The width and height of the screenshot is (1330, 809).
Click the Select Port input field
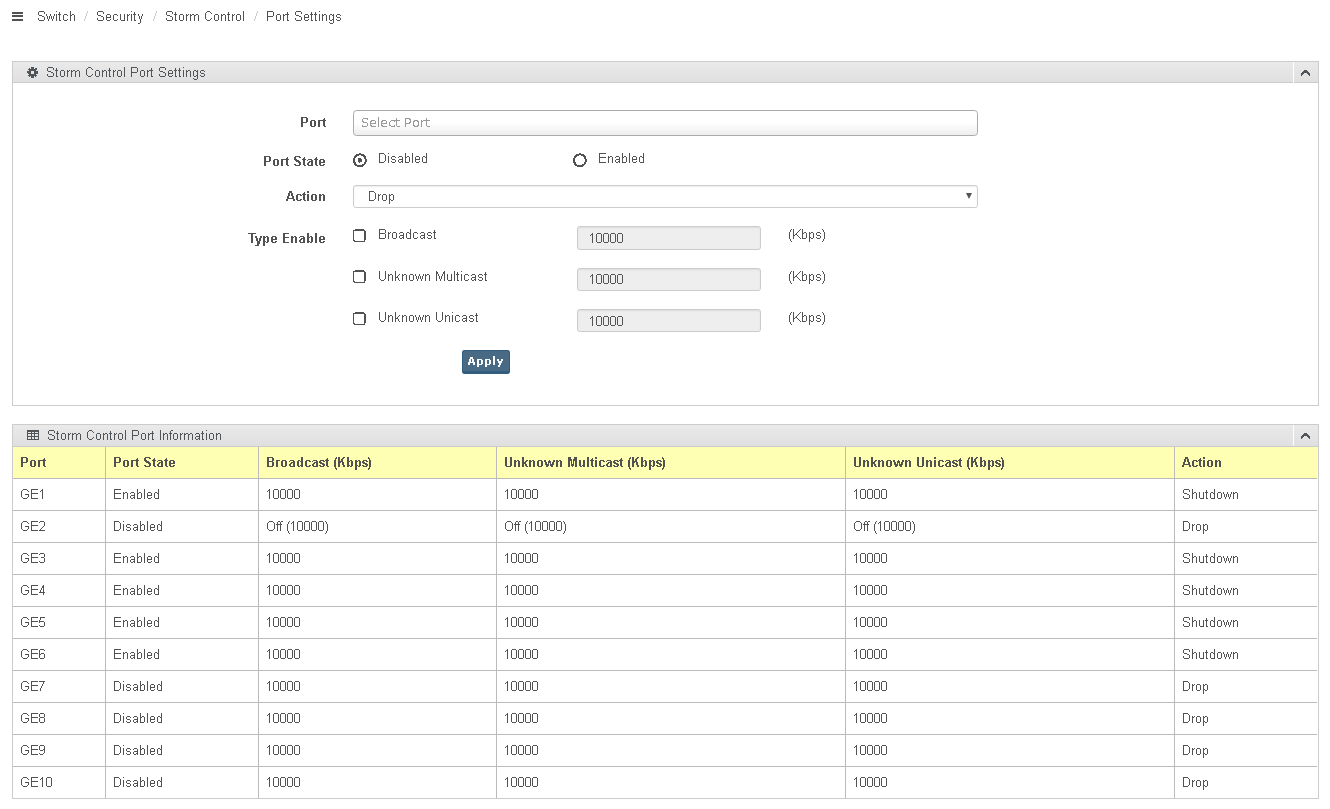point(664,123)
